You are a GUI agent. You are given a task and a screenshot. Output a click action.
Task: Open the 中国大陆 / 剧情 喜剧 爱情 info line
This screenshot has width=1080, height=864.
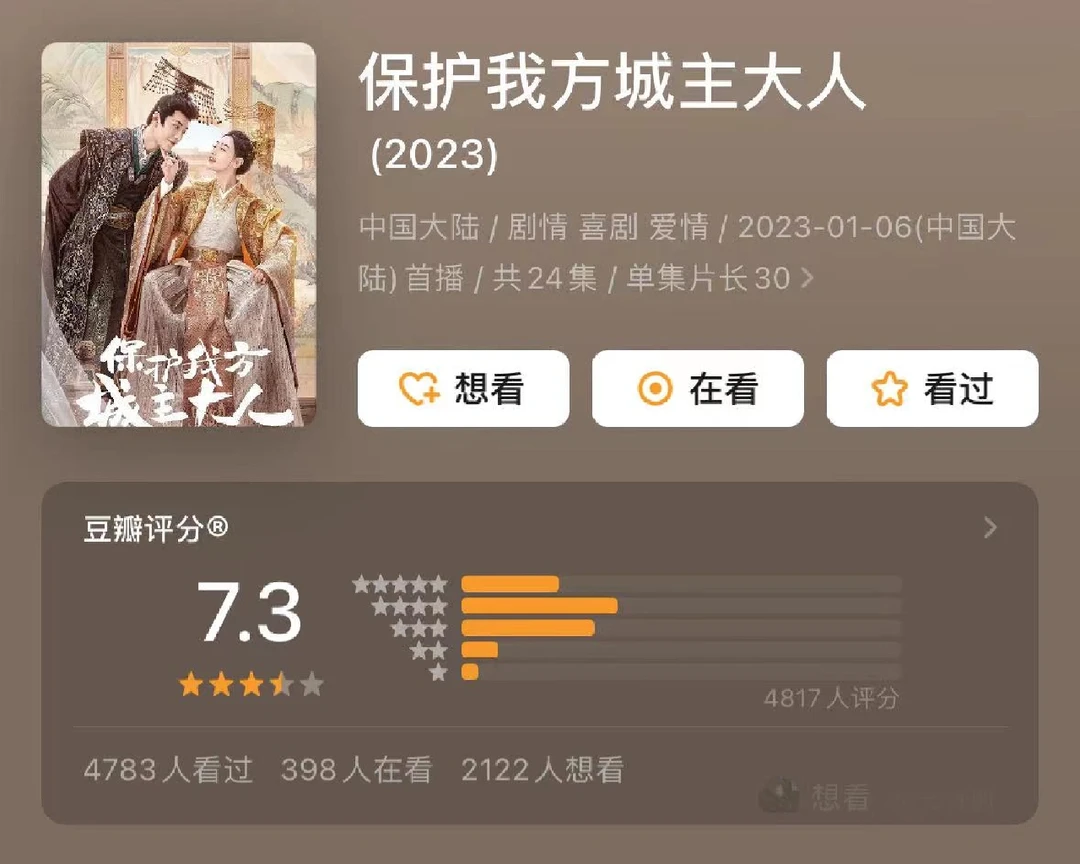[x=687, y=252]
